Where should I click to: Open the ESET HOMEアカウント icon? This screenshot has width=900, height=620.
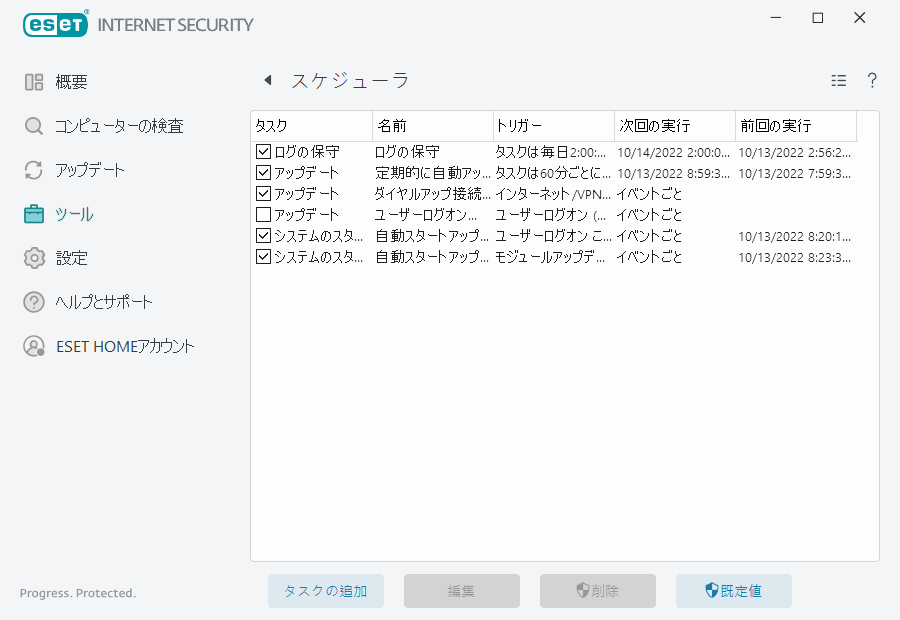(33, 346)
